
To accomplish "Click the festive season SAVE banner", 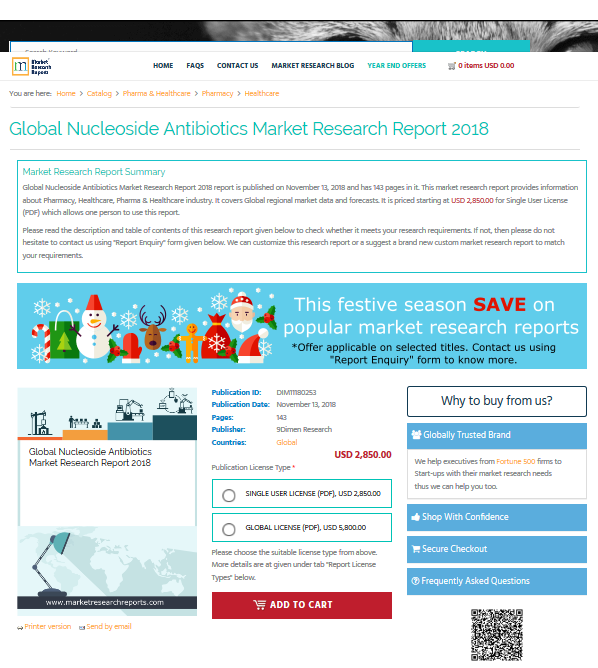I will 302,326.
